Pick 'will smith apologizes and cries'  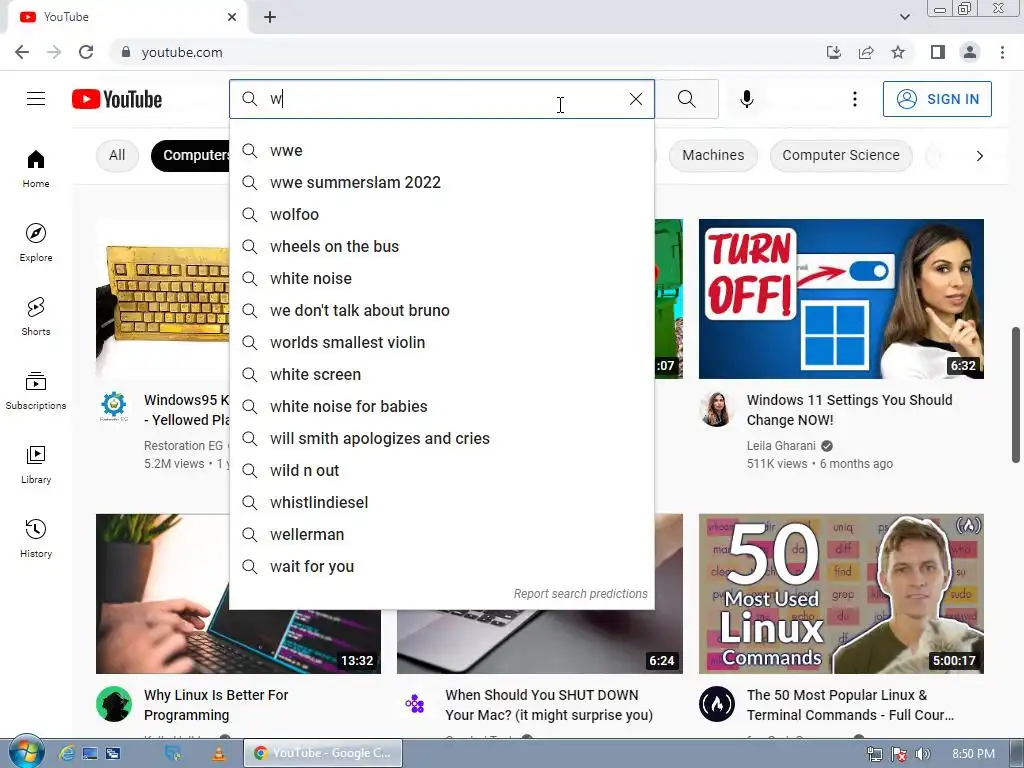coord(441,438)
